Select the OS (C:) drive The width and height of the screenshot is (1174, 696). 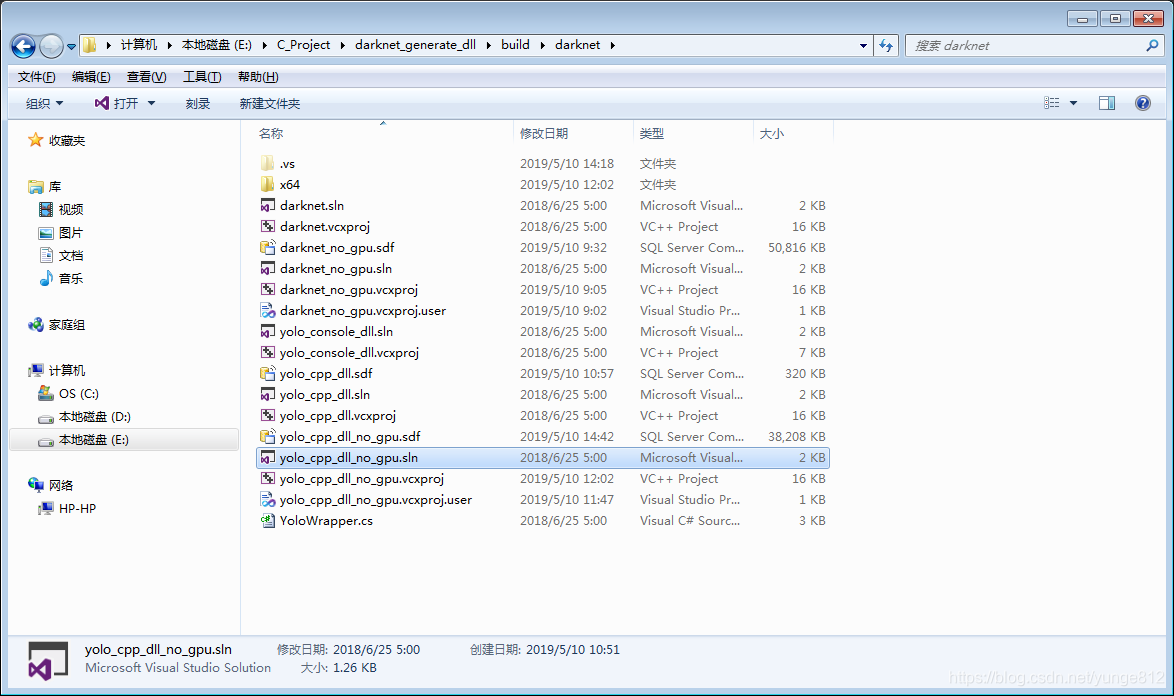79,394
